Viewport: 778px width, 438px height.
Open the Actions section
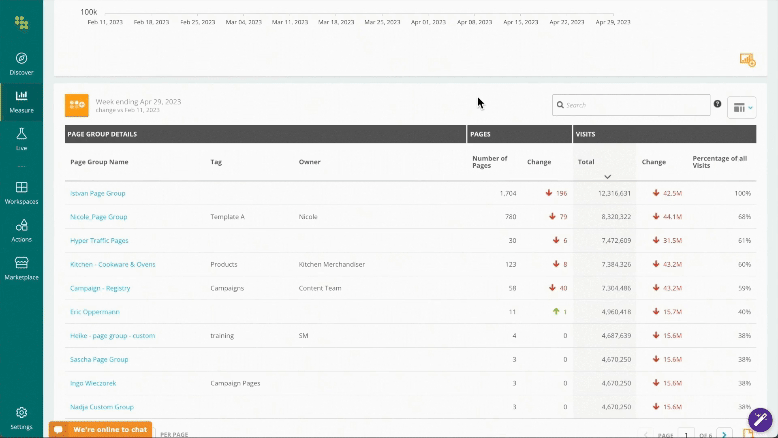21,231
